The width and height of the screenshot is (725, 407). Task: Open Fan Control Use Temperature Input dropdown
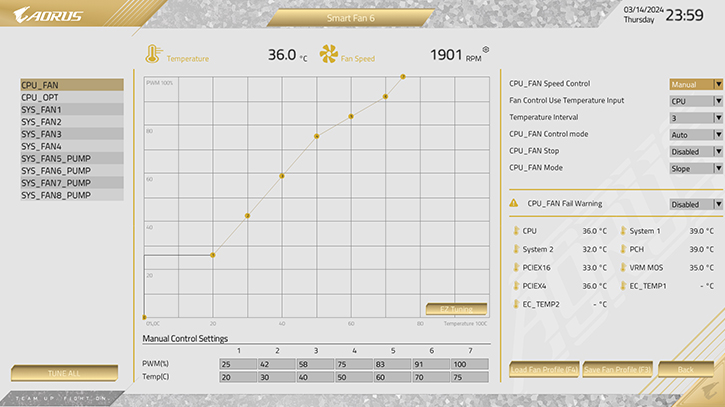(x=696, y=101)
